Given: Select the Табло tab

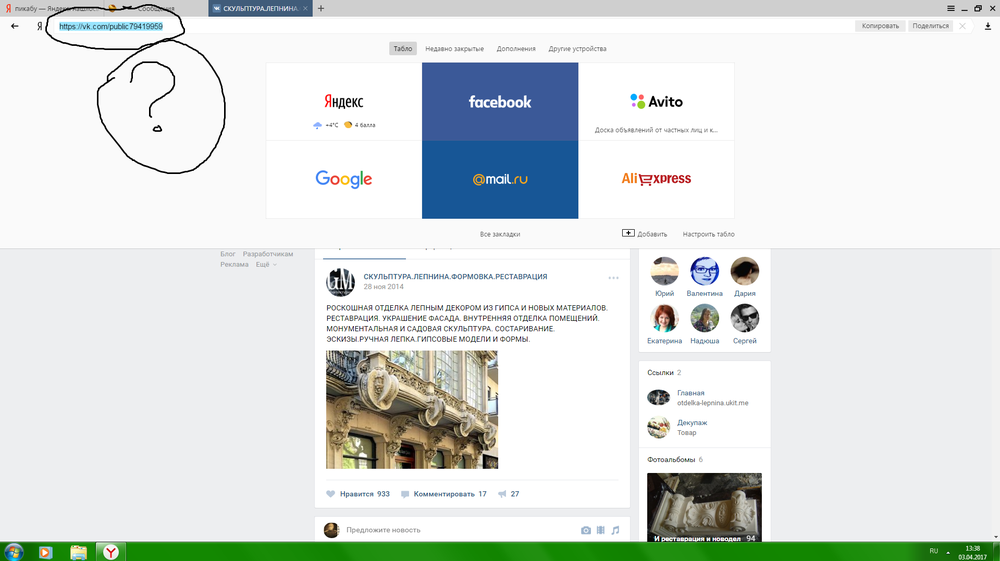Looking at the screenshot, I should coord(402,48).
